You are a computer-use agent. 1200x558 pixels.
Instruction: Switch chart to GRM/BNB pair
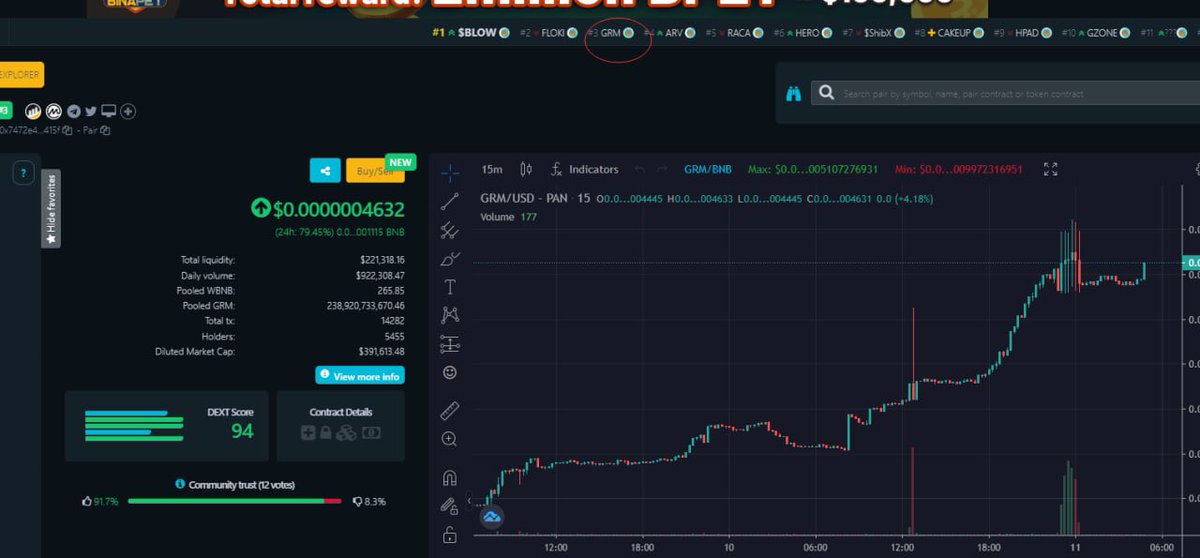tap(708, 169)
